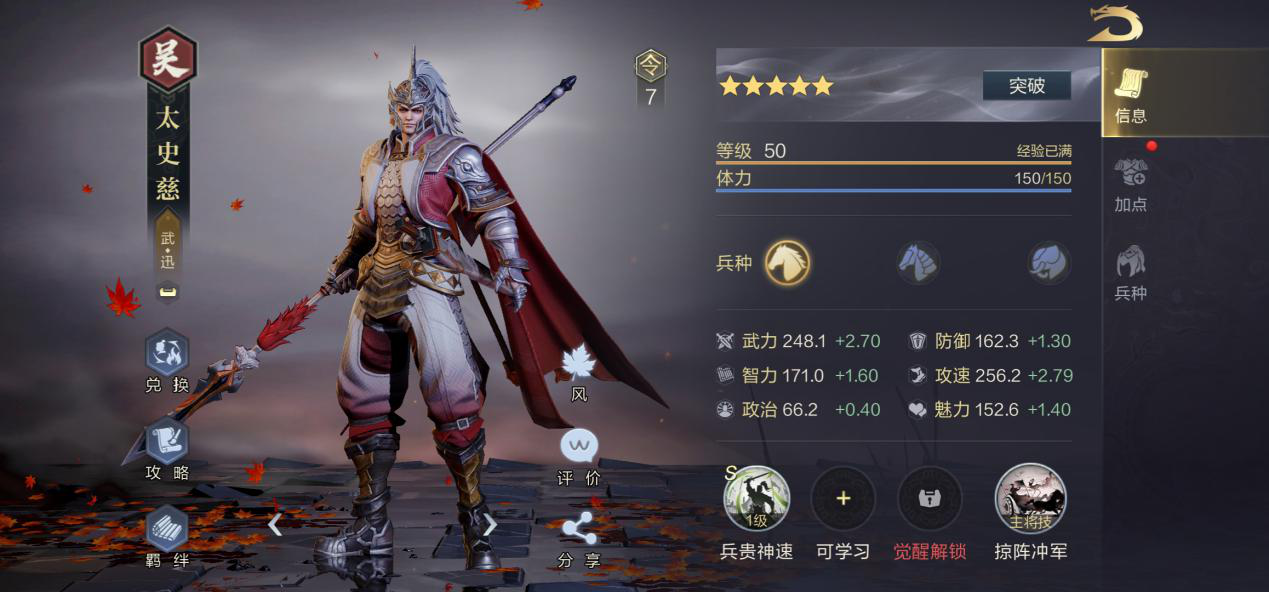The height and width of the screenshot is (592, 1269).
Task: Open the 兵贵神速 skill icon
Action: point(756,498)
